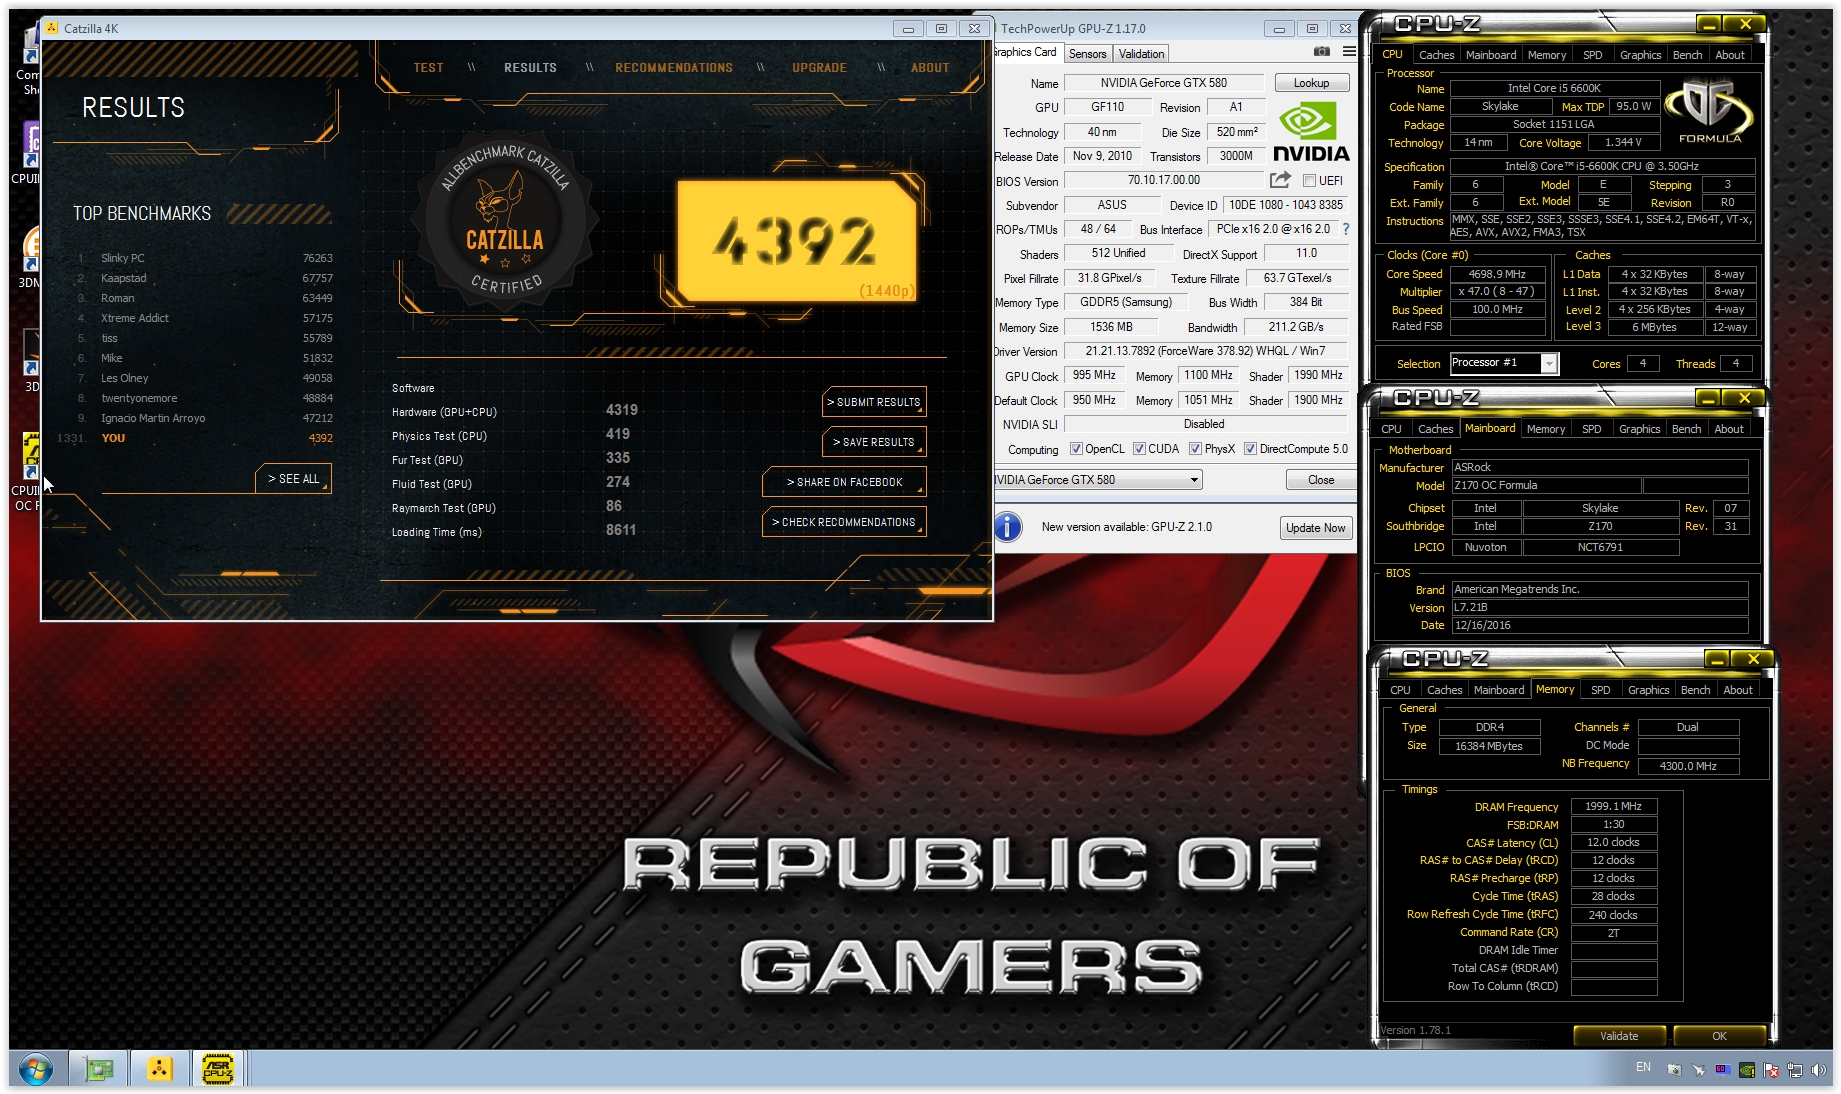Click EN language indicator in taskbar
The height and width of the screenshot is (1094, 1841).
pos(1643,1067)
